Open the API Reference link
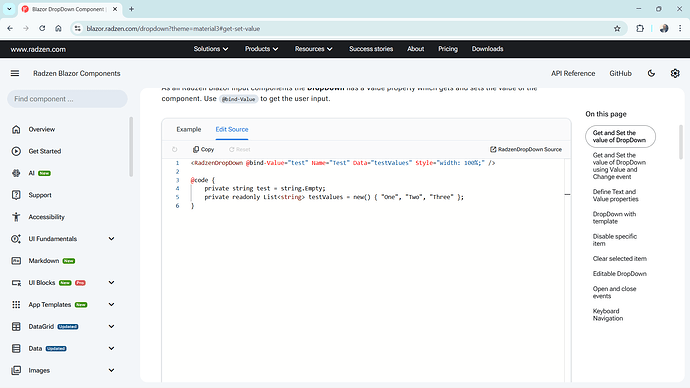This screenshot has width=690, height=388. pos(573,73)
